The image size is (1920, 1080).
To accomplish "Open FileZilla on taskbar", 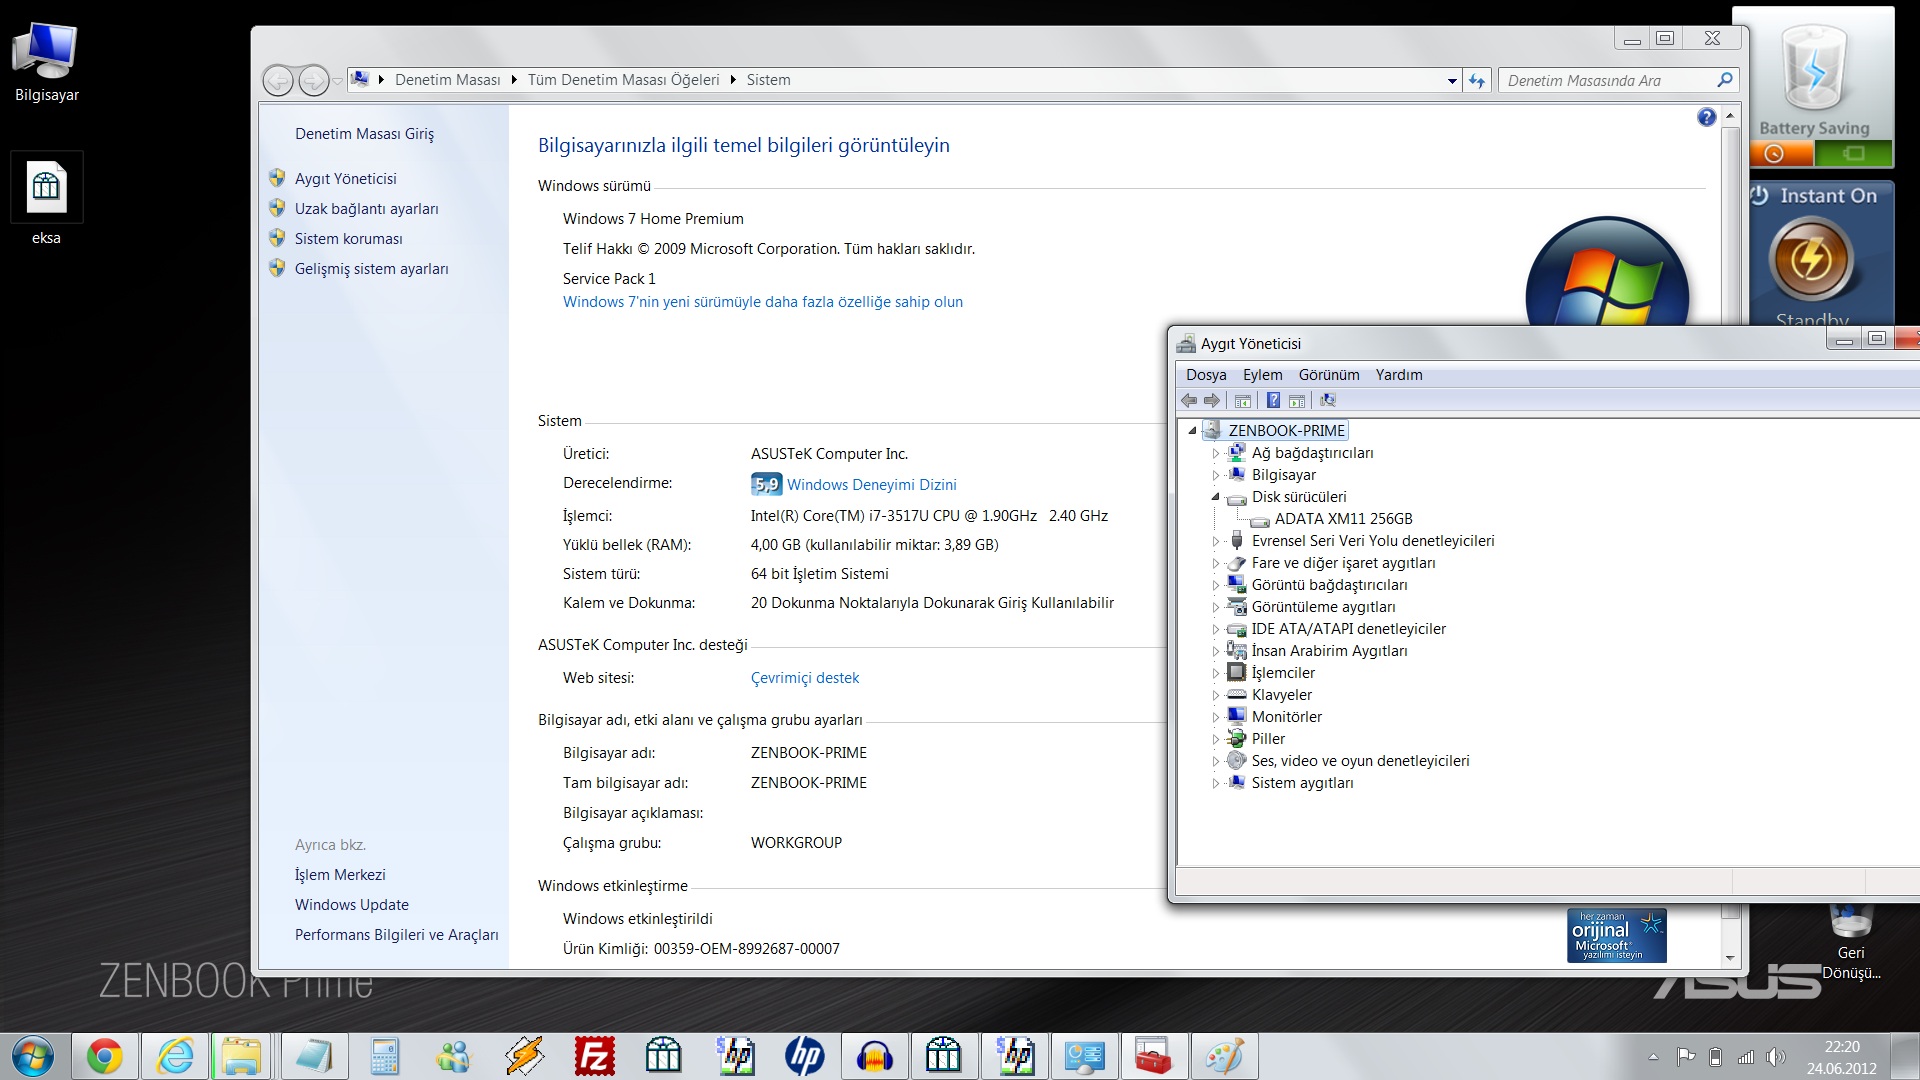I will click(594, 1056).
